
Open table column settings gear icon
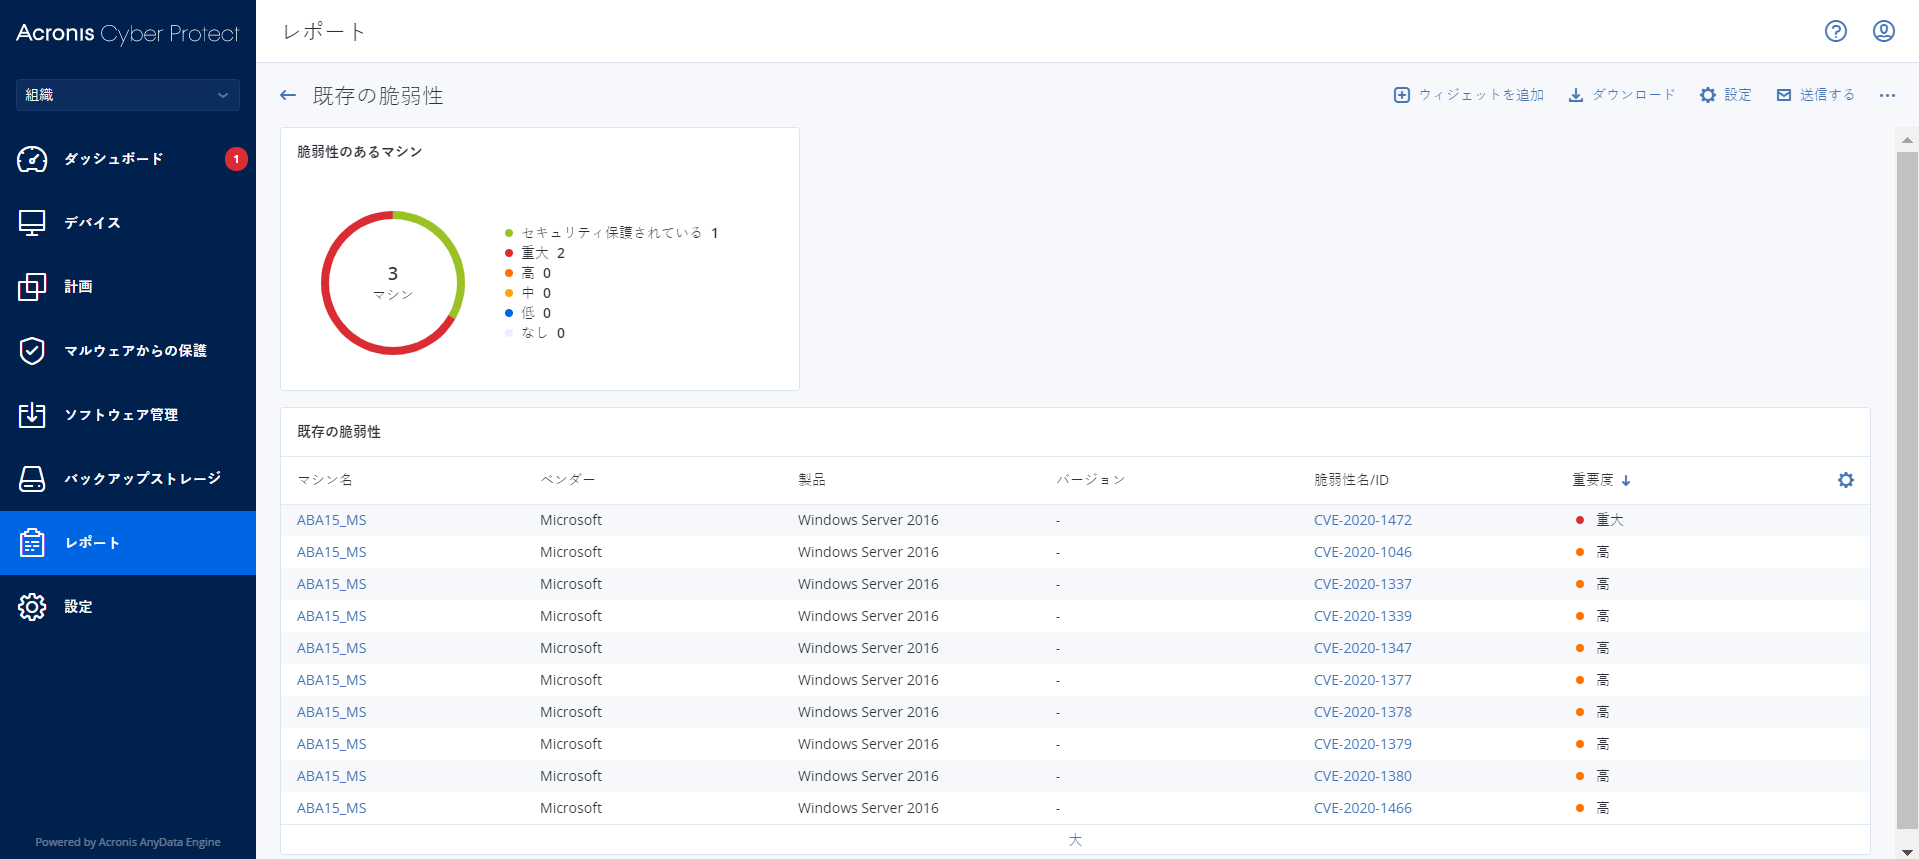click(x=1845, y=480)
